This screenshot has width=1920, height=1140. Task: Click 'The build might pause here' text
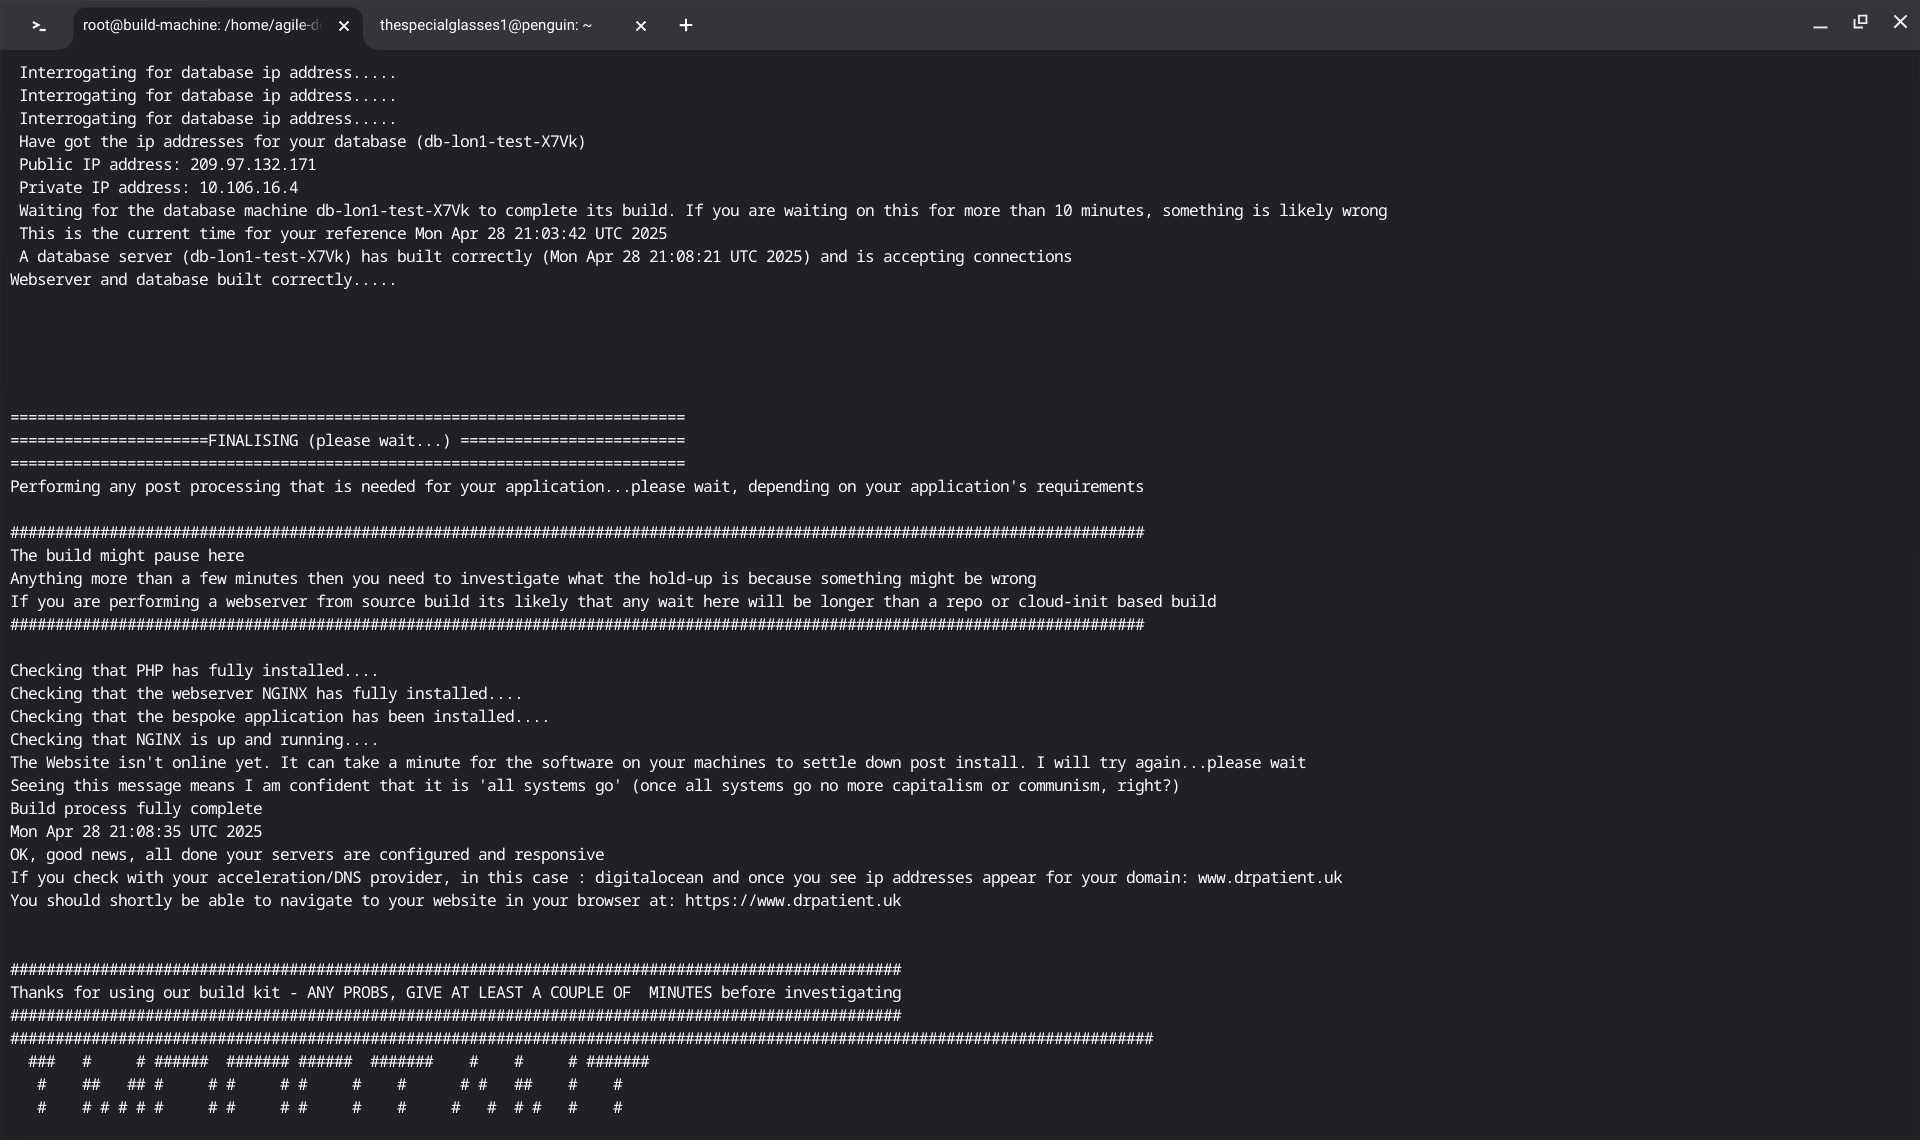[127, 556]
